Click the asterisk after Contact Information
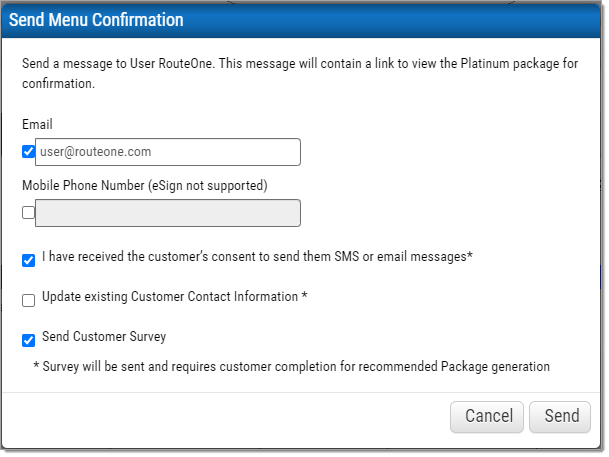This screenshot has width=609, height=457. click(x=304, y=295)
